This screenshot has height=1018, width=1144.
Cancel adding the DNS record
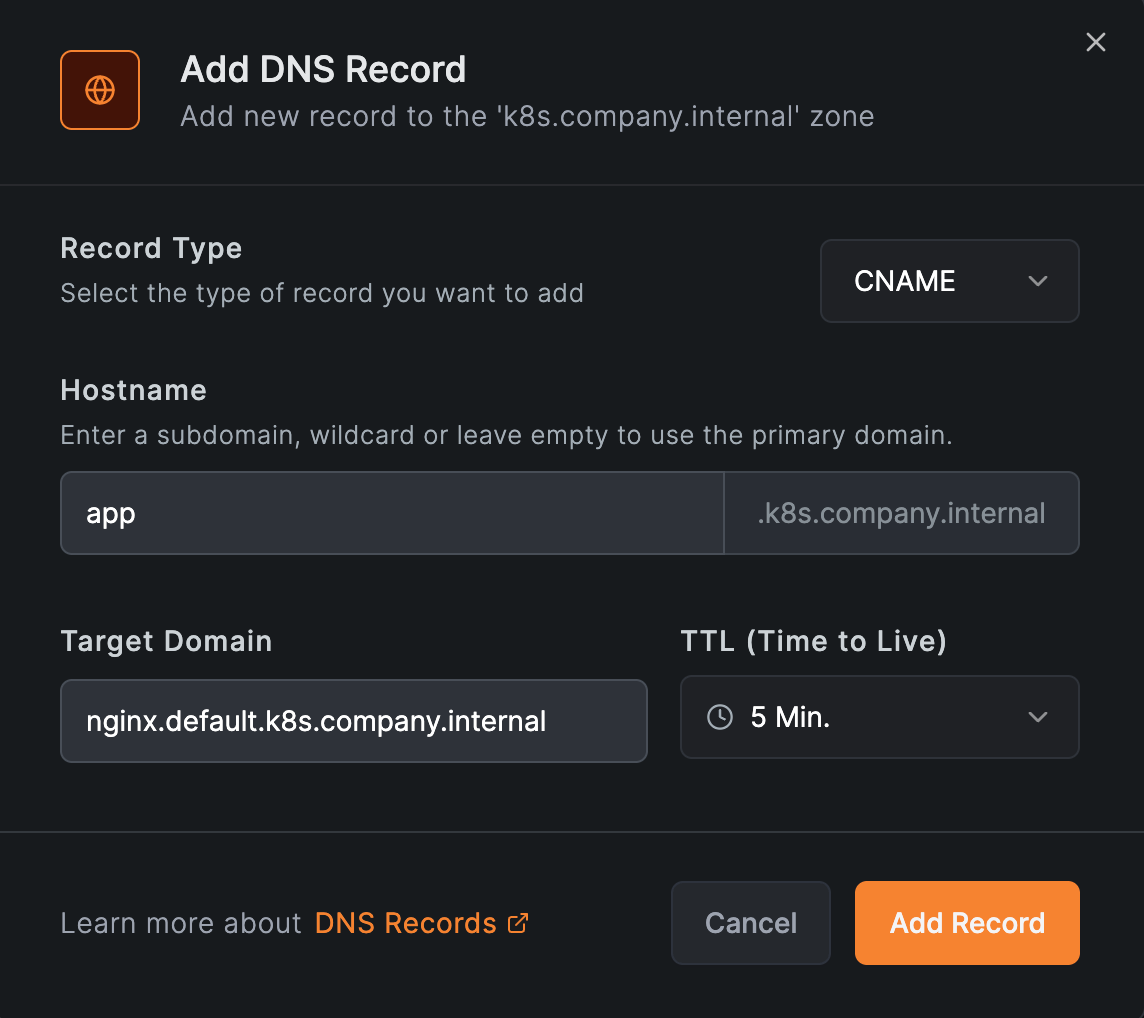(x=751, y=923)
